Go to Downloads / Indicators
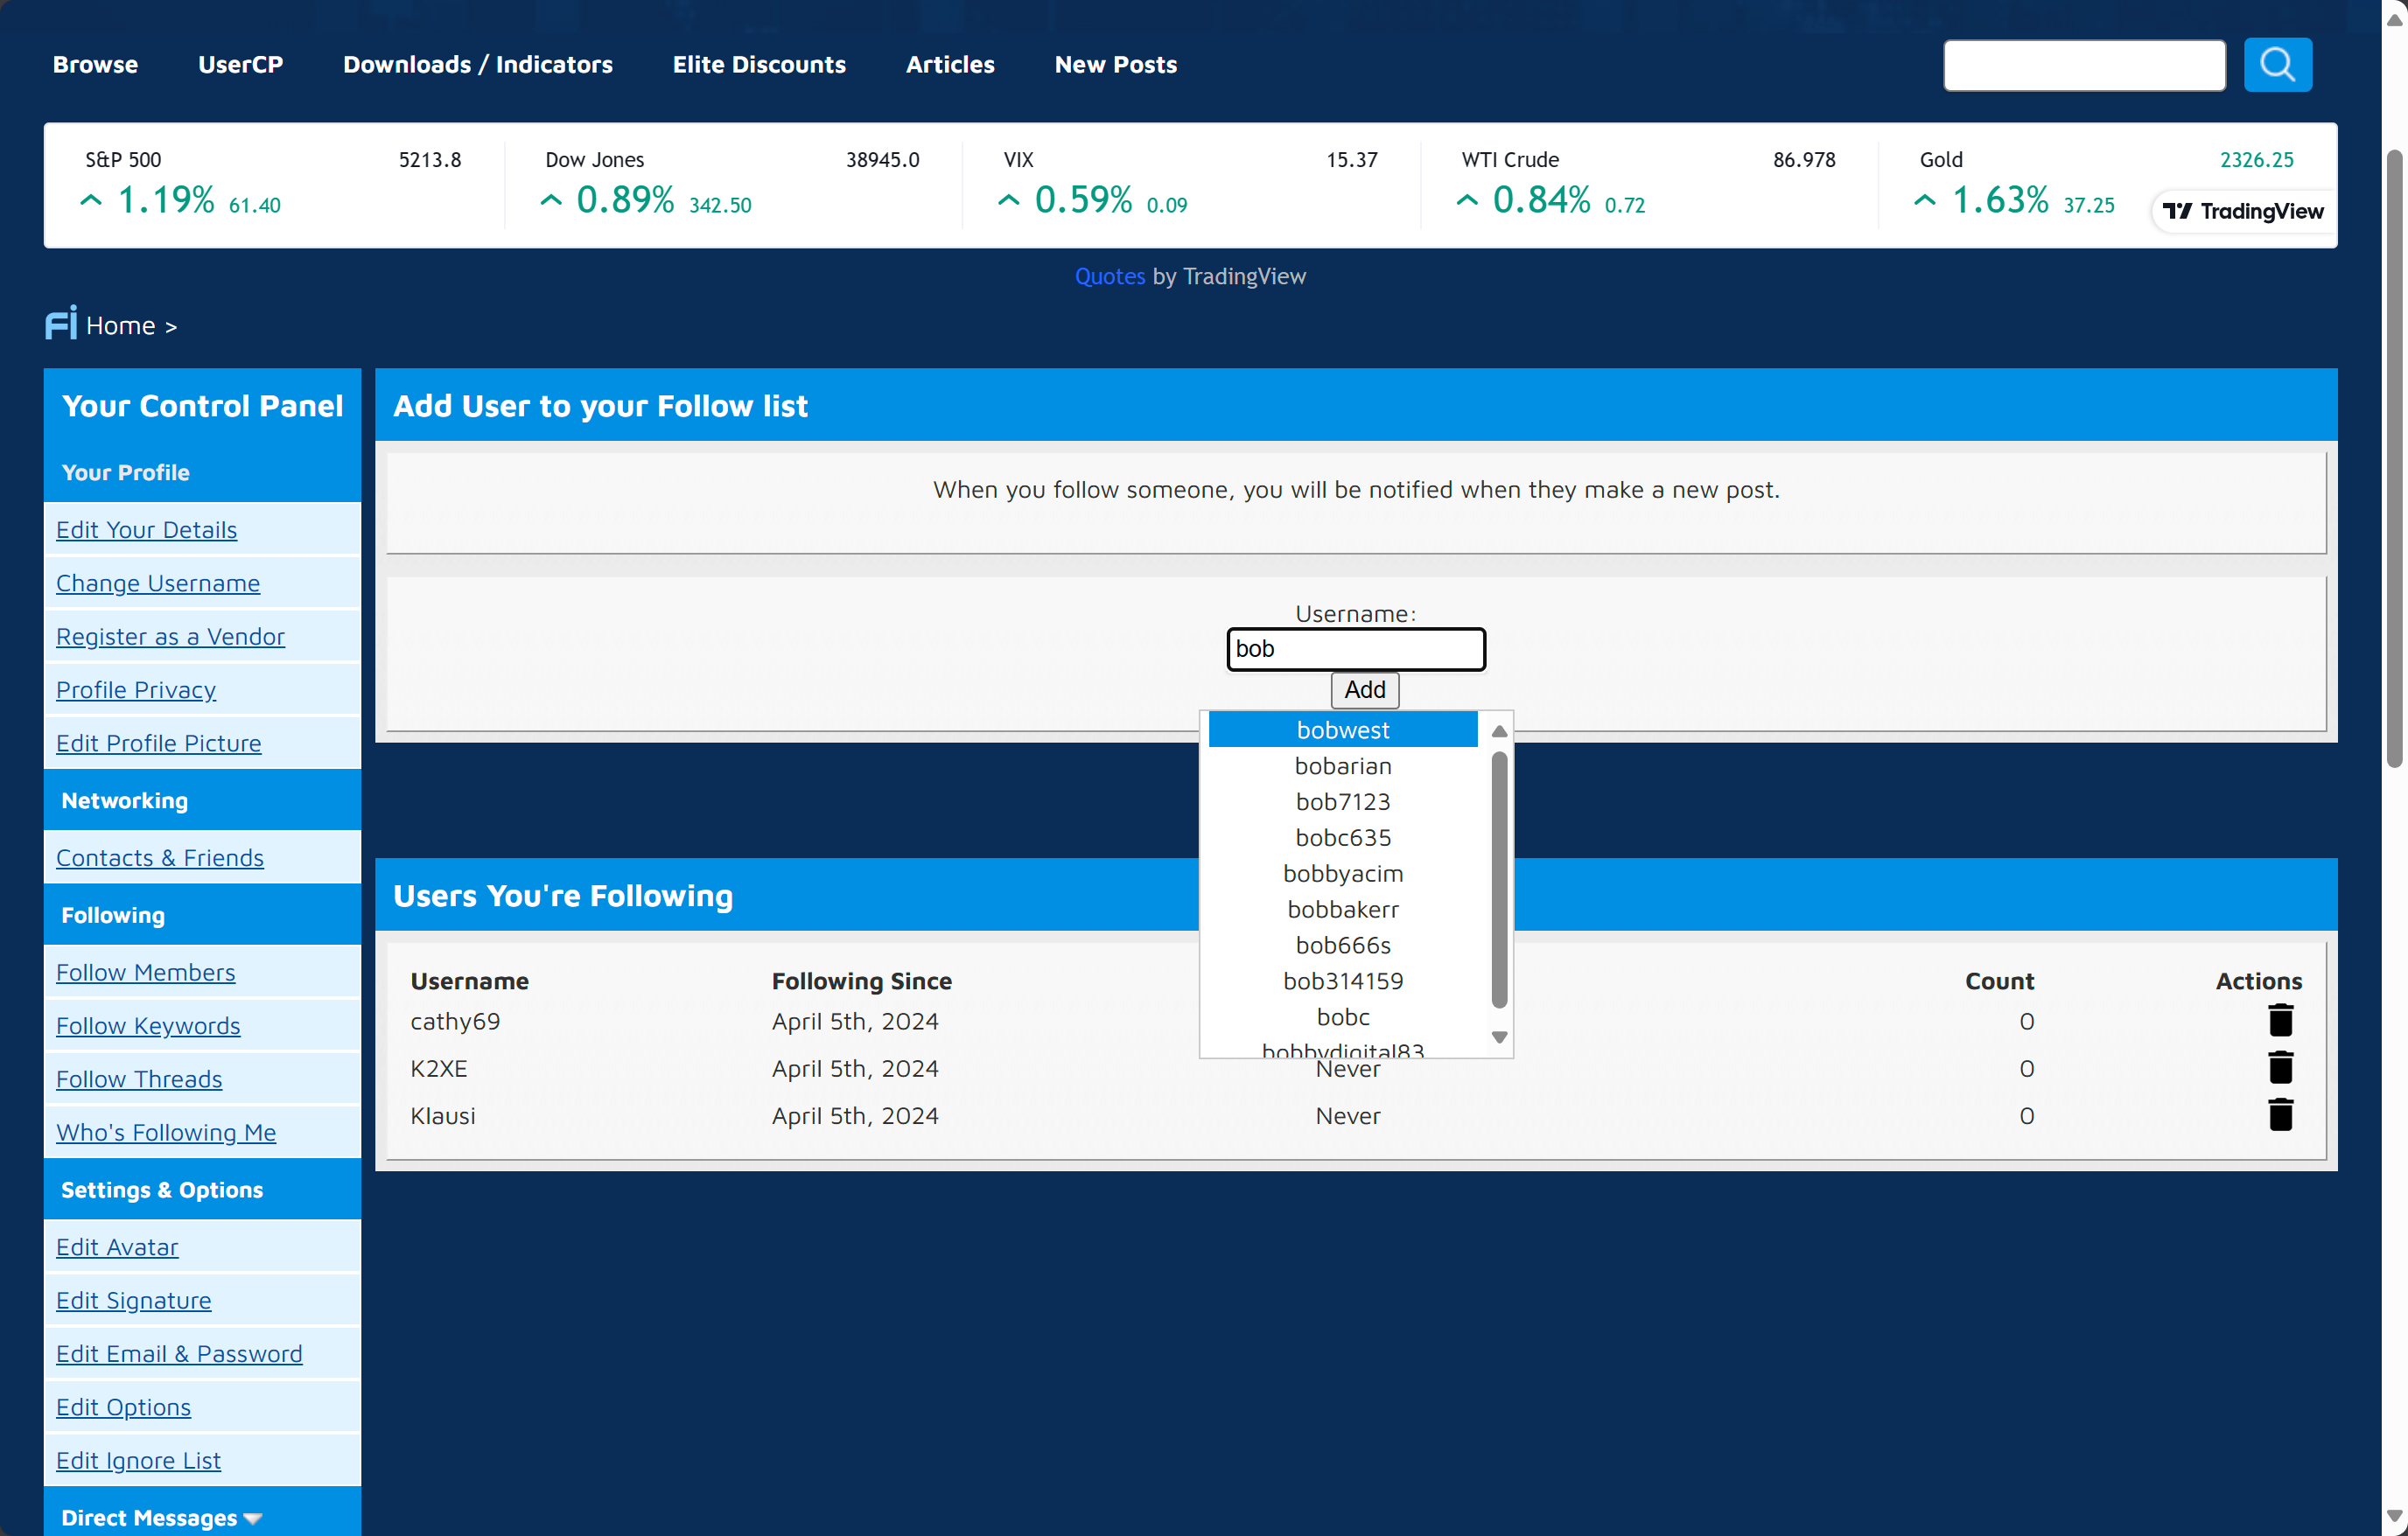Image resolution: width=2408 pixels, height=1536 pixels. tap(477, 64)
